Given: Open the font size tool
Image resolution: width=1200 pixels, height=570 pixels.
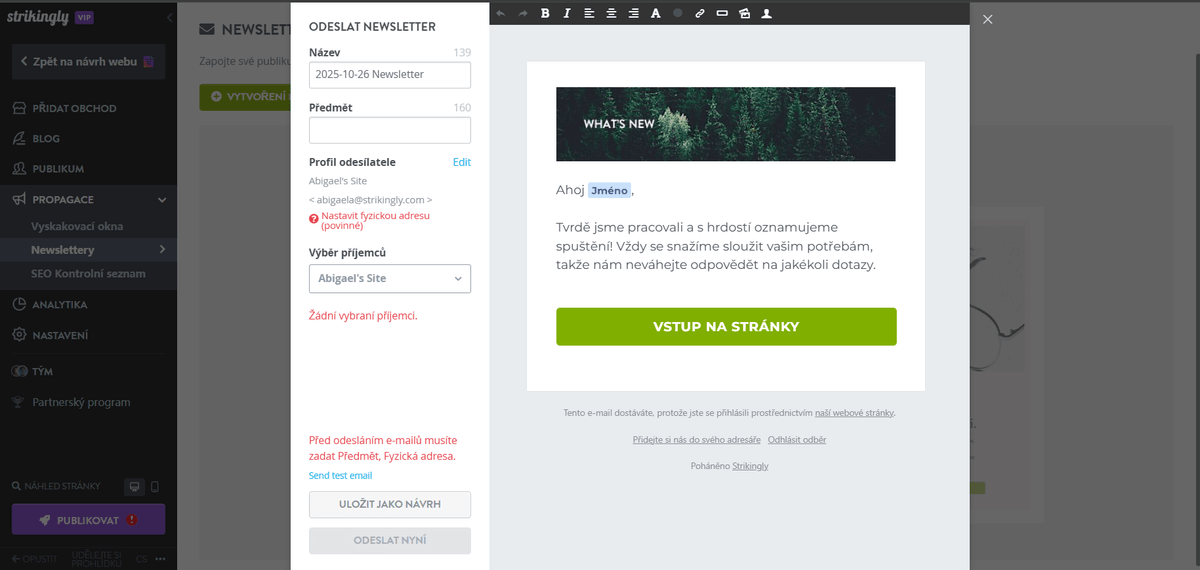Looking at the screenshot, I should click(x=656, y=13).
